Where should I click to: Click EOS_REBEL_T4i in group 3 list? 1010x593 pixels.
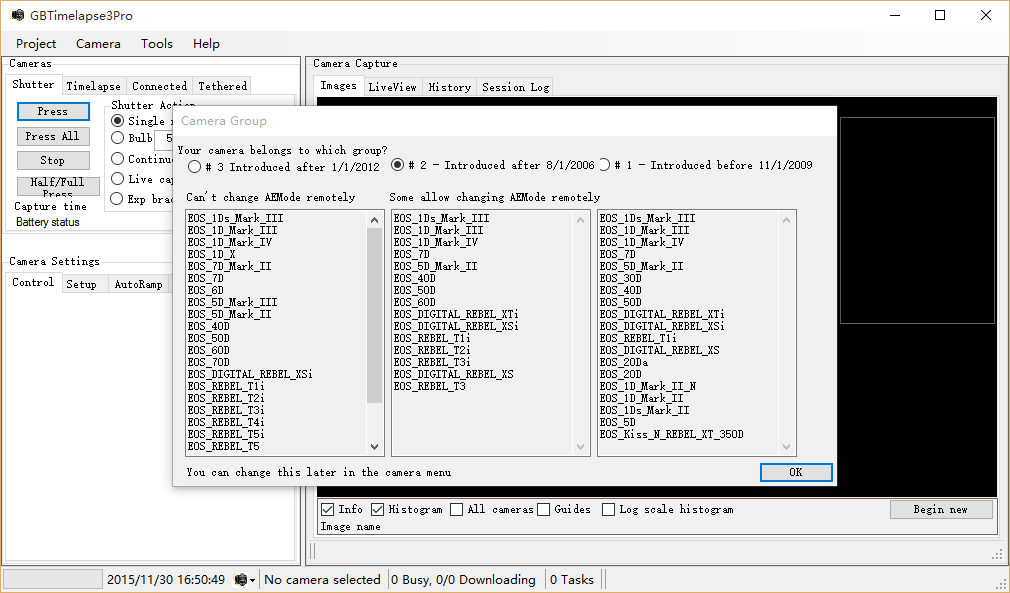226,422
